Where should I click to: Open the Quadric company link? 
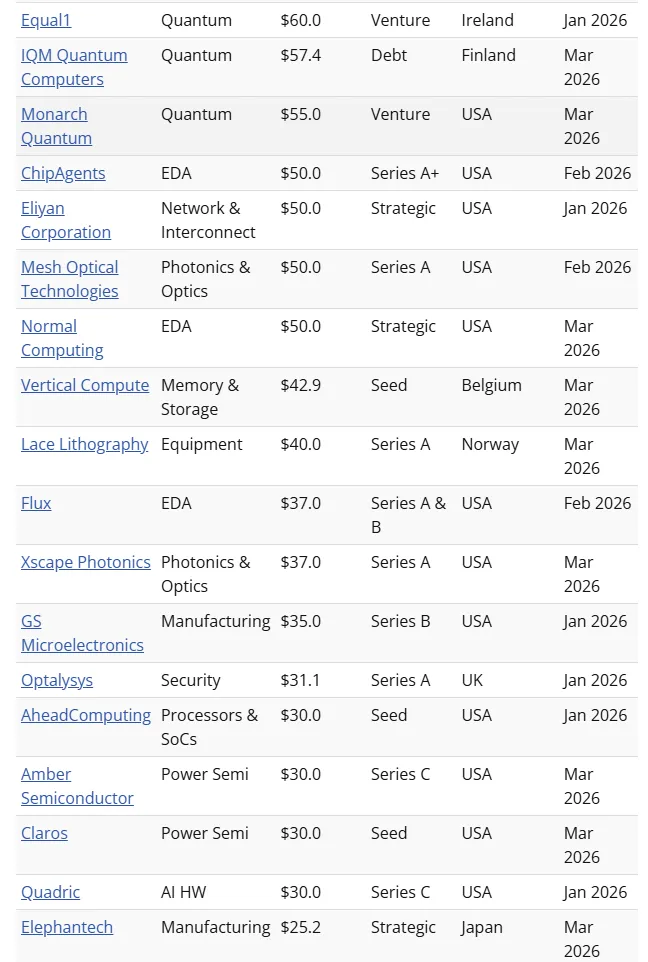[50, 892]
